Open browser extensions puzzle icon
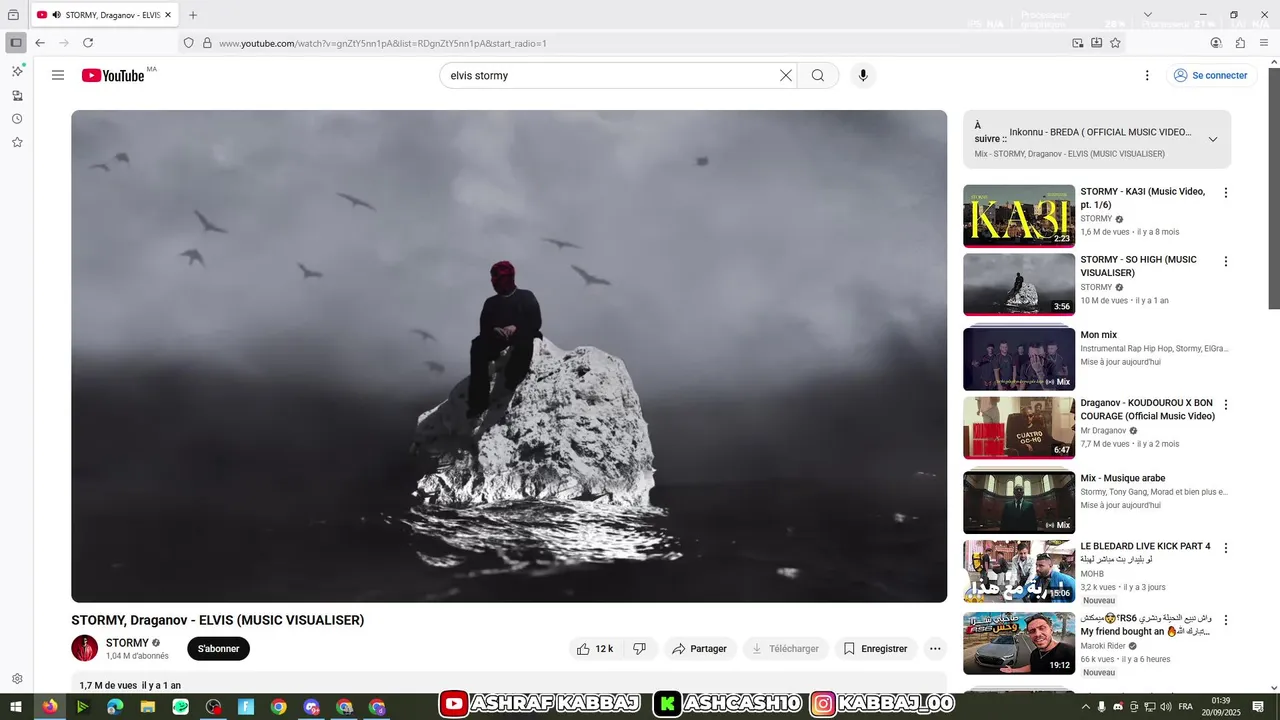Viewport: 1280px width, 720px height. point(1240,43)
